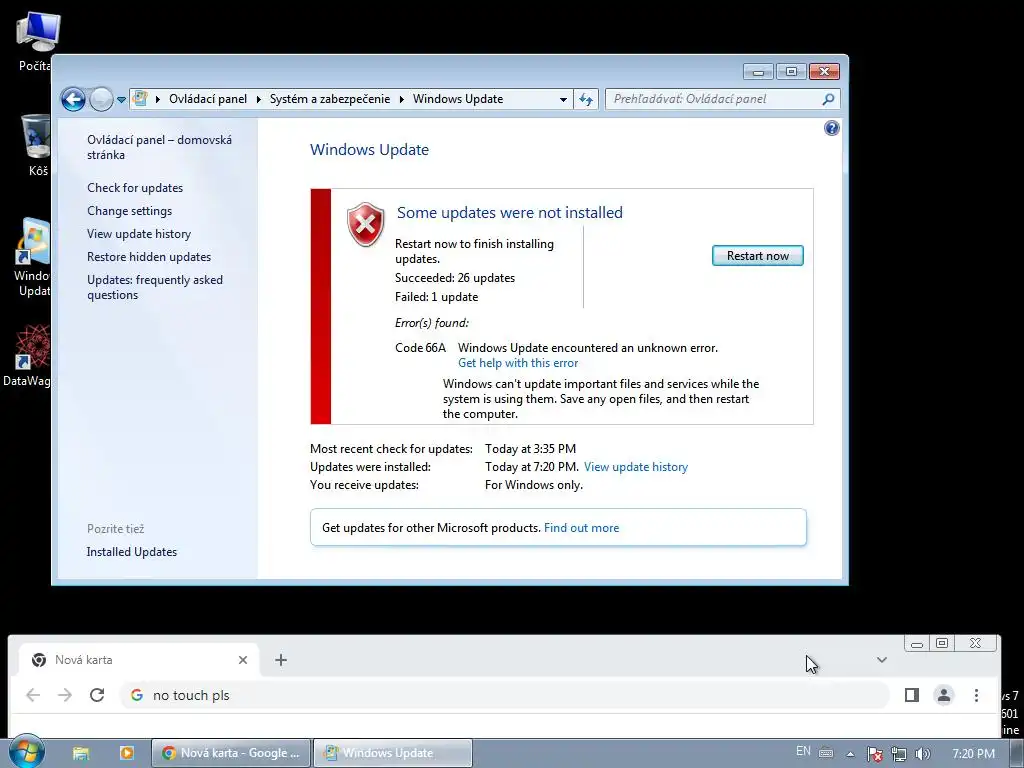
Task: Open the Recycle Bin (Kôš) desktop icon
Action: click(x=37, y=145)
